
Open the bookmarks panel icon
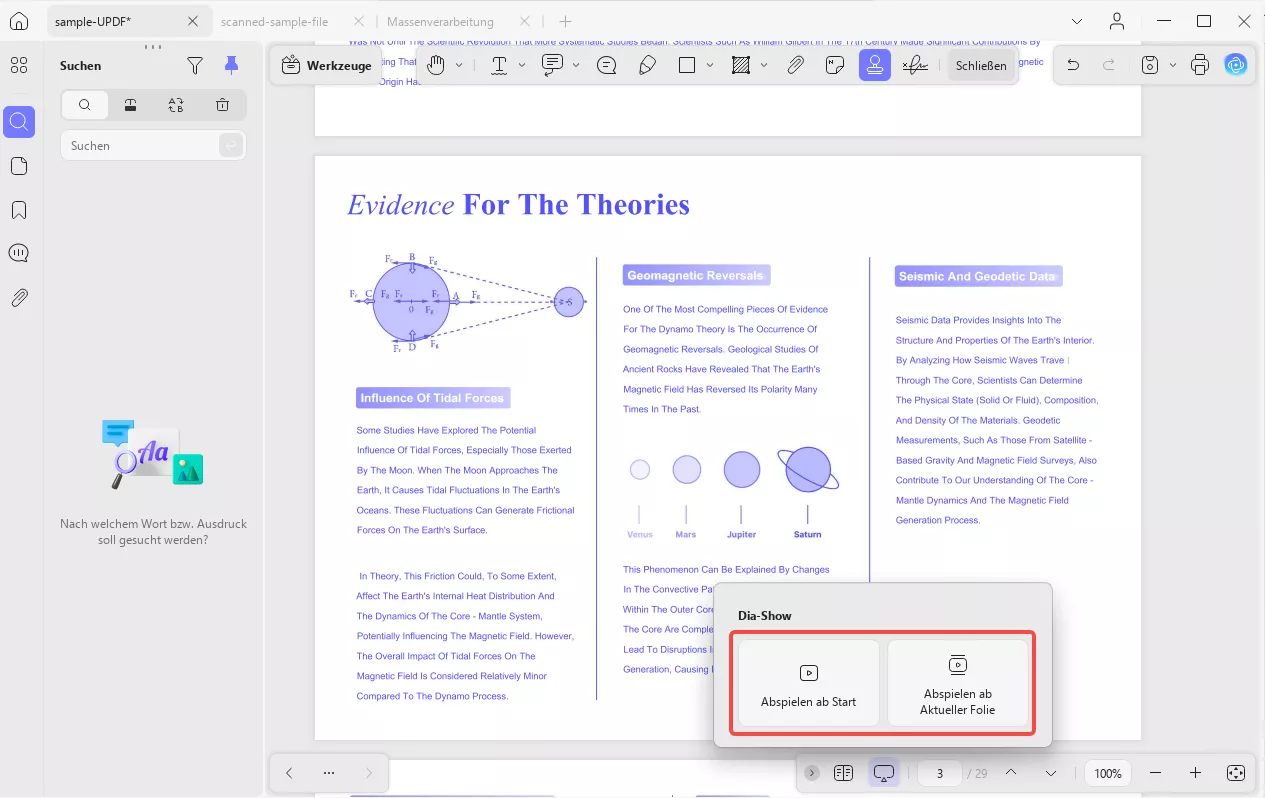(x=19, y=210)
